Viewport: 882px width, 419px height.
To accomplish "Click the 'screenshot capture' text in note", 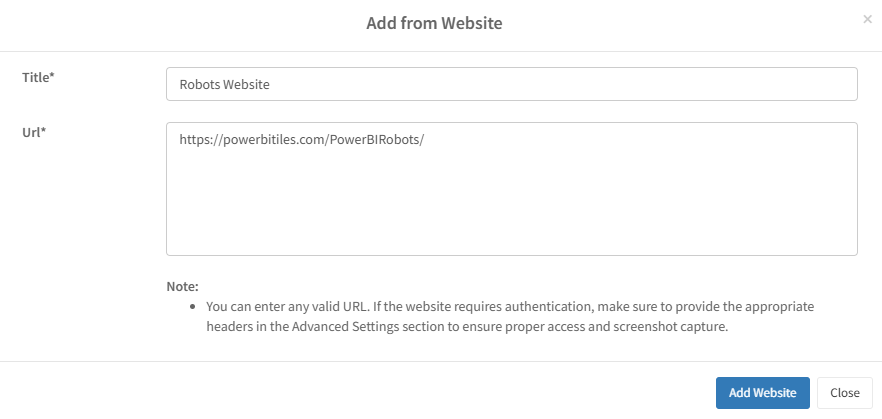I will [x=664, y=326].
